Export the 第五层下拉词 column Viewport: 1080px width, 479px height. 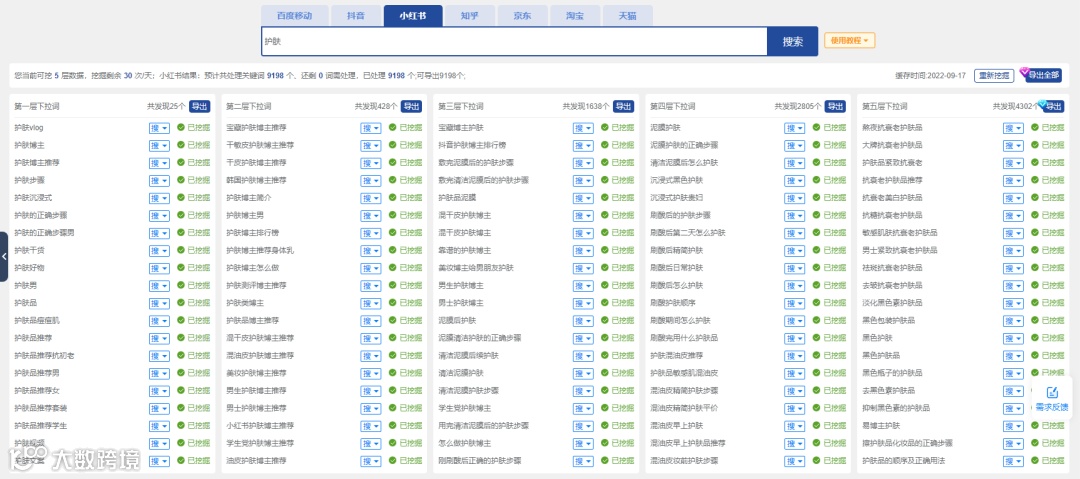[1054, 107]
